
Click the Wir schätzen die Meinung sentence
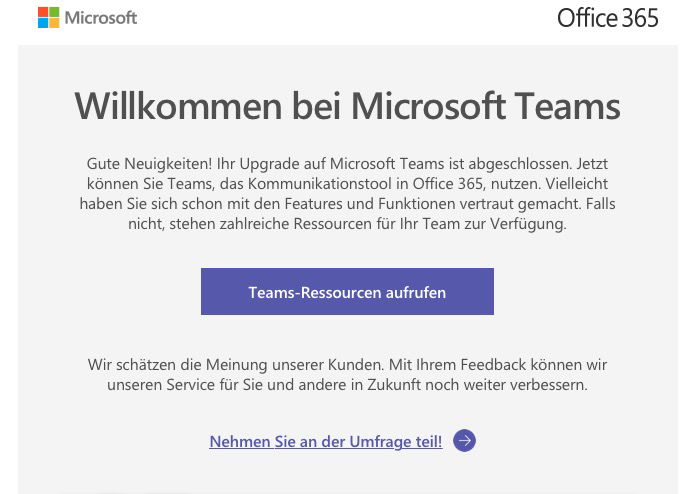pos(236,365)
